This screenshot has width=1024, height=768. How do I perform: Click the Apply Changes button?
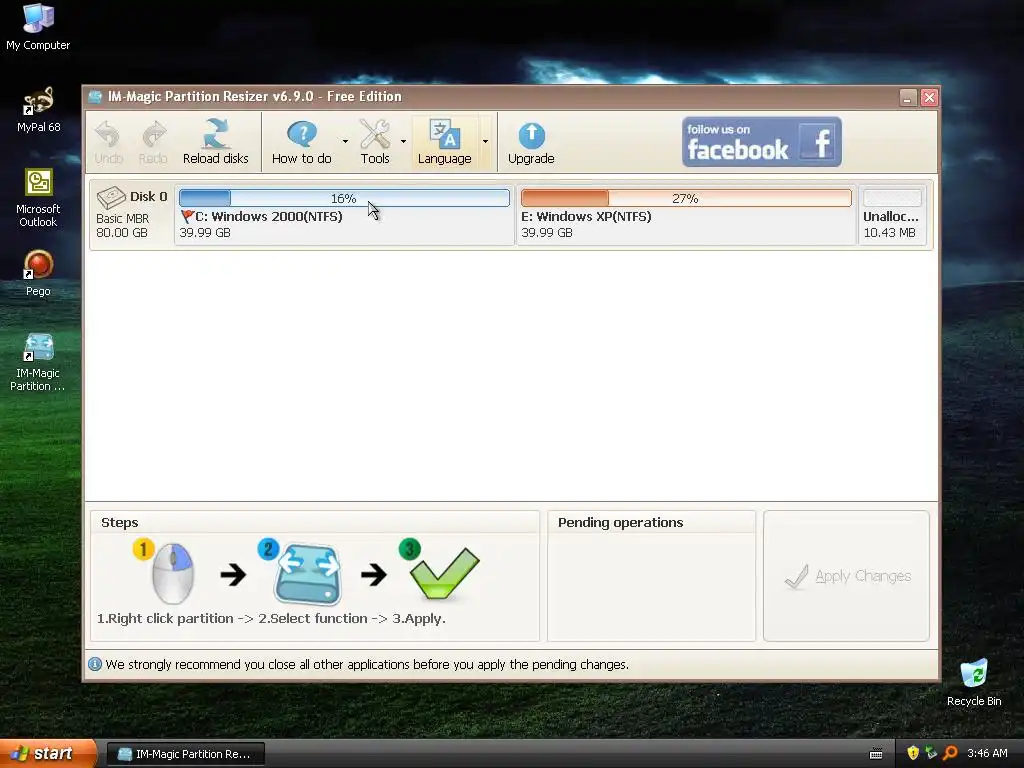point(846,576)
